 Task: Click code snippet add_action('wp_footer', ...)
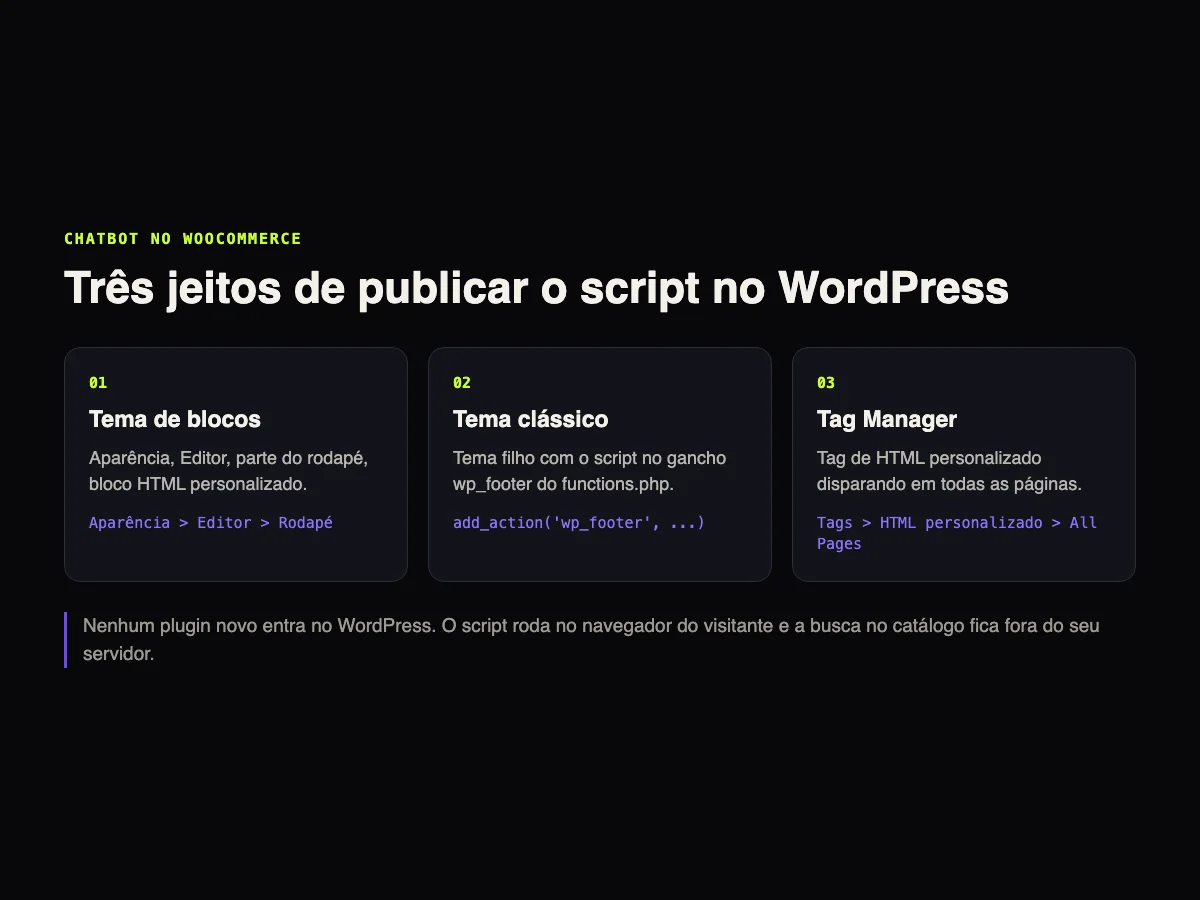click(x=579, y=523)
